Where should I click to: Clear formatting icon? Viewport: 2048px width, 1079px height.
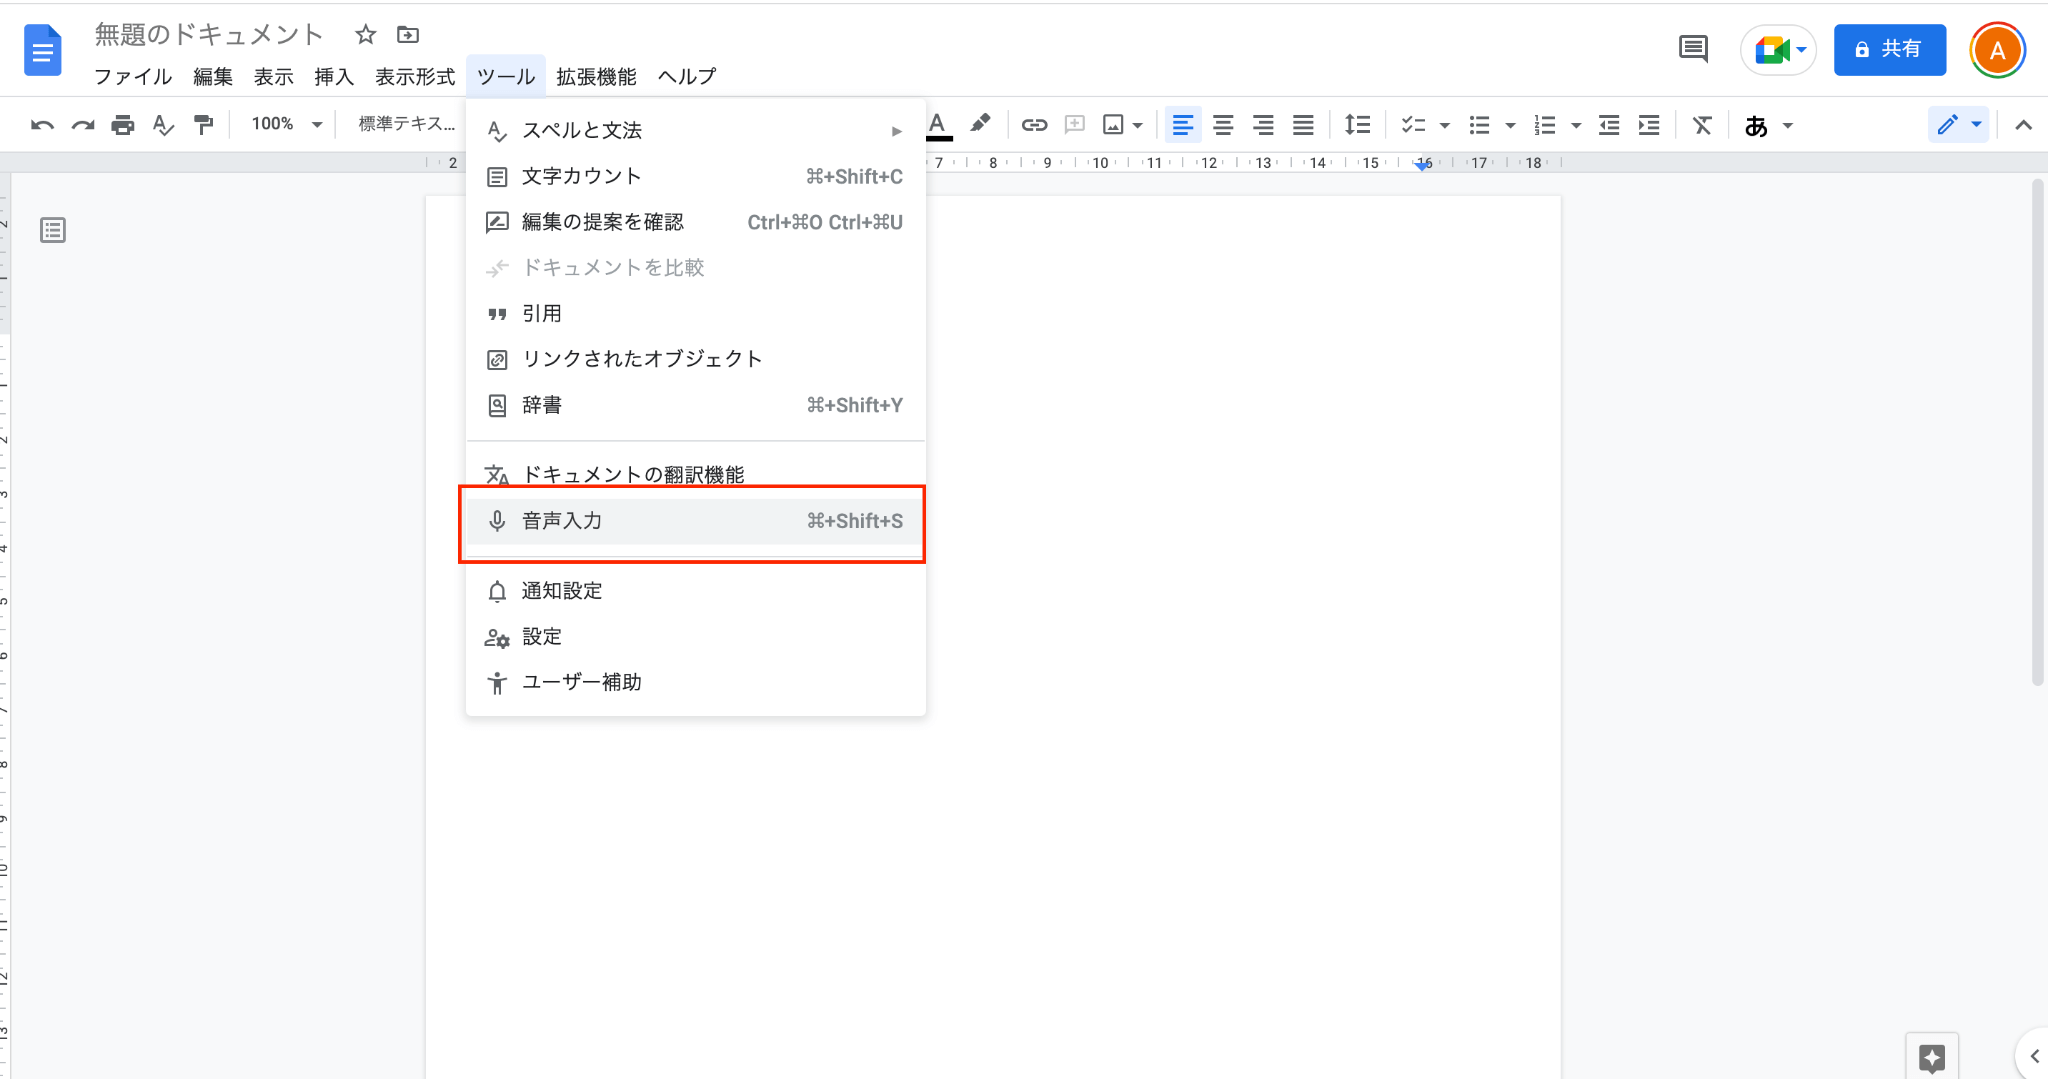(x=1702, y=125)
